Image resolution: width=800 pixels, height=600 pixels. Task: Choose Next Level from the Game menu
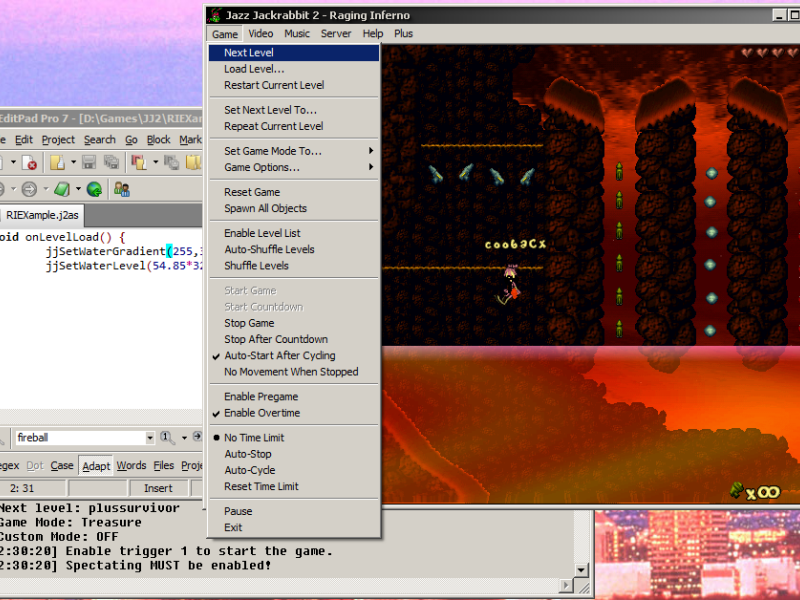point(293,53)
